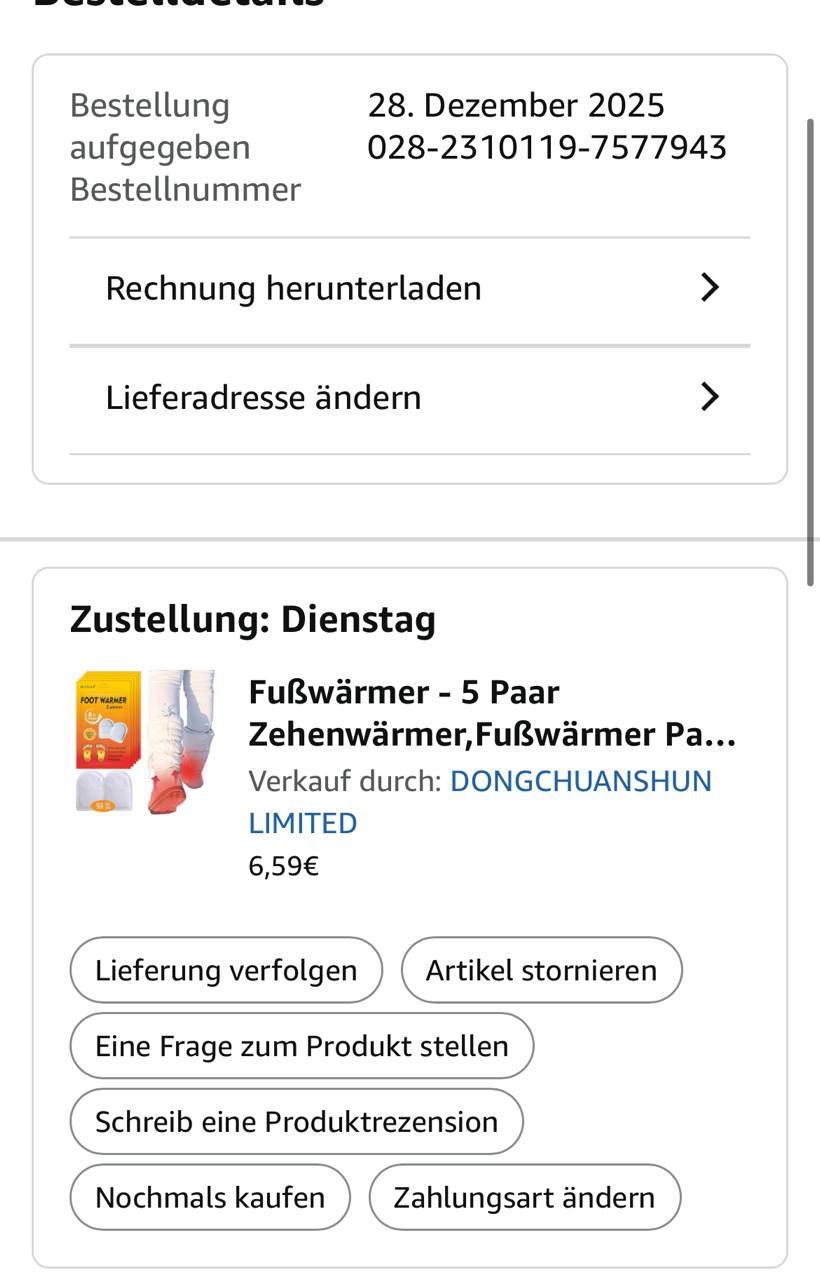Tap the Bestellnummer label
The height and width of the screenshot is (1280, 820).
[185, 190]
